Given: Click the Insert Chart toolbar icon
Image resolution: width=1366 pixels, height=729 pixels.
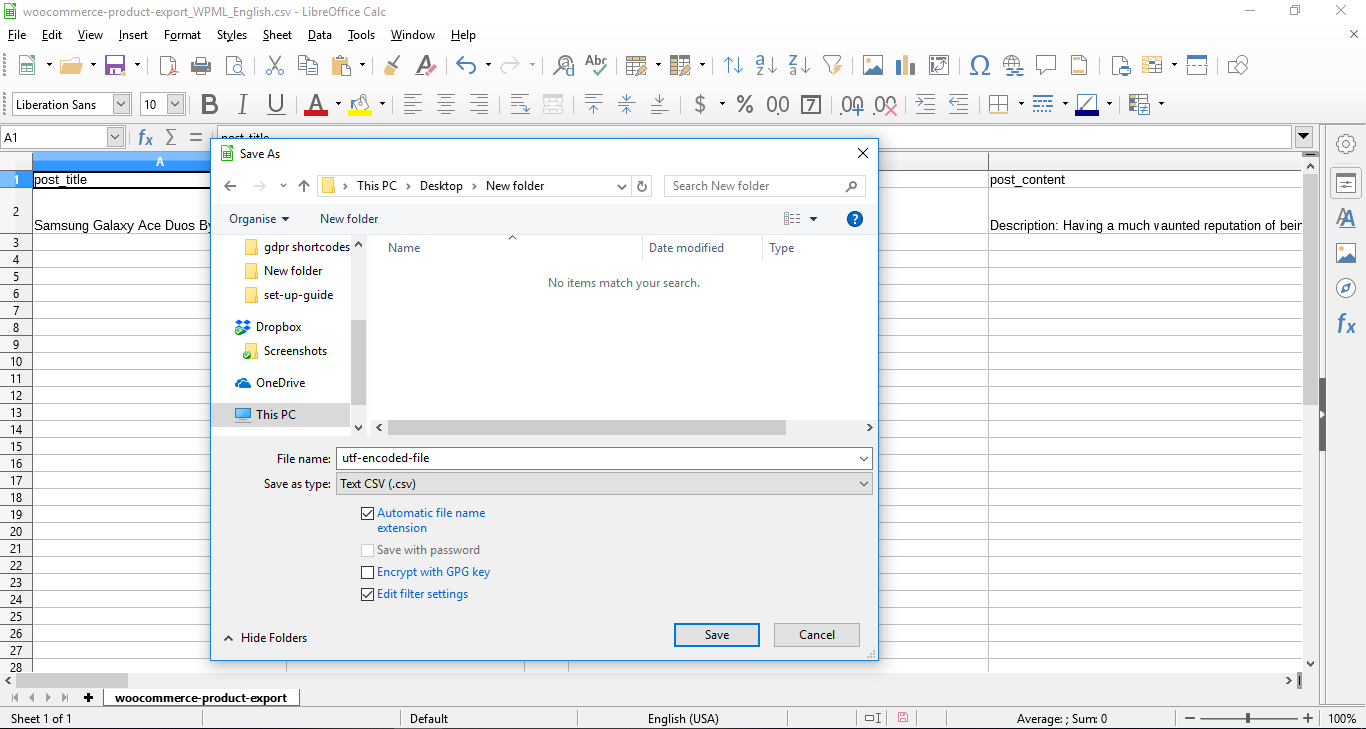Looking at the screenshot, I should 906,66.
